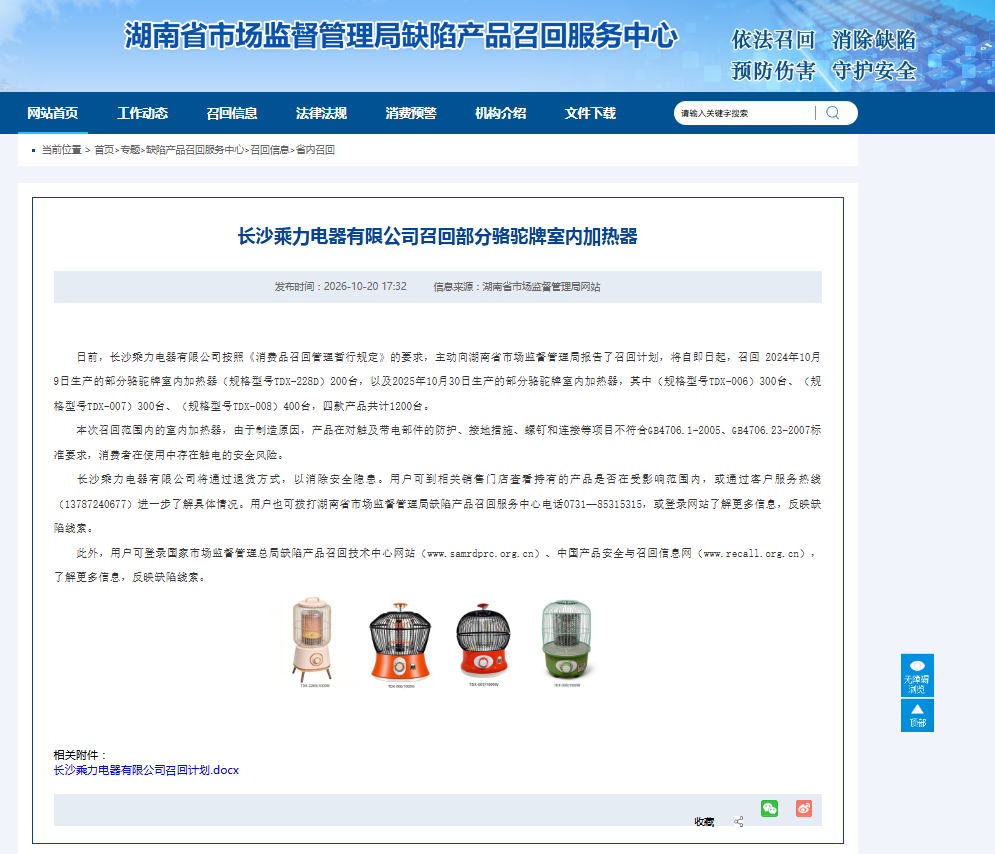
Task: Open the 消费预警 menu item
Action: [411, 113]
